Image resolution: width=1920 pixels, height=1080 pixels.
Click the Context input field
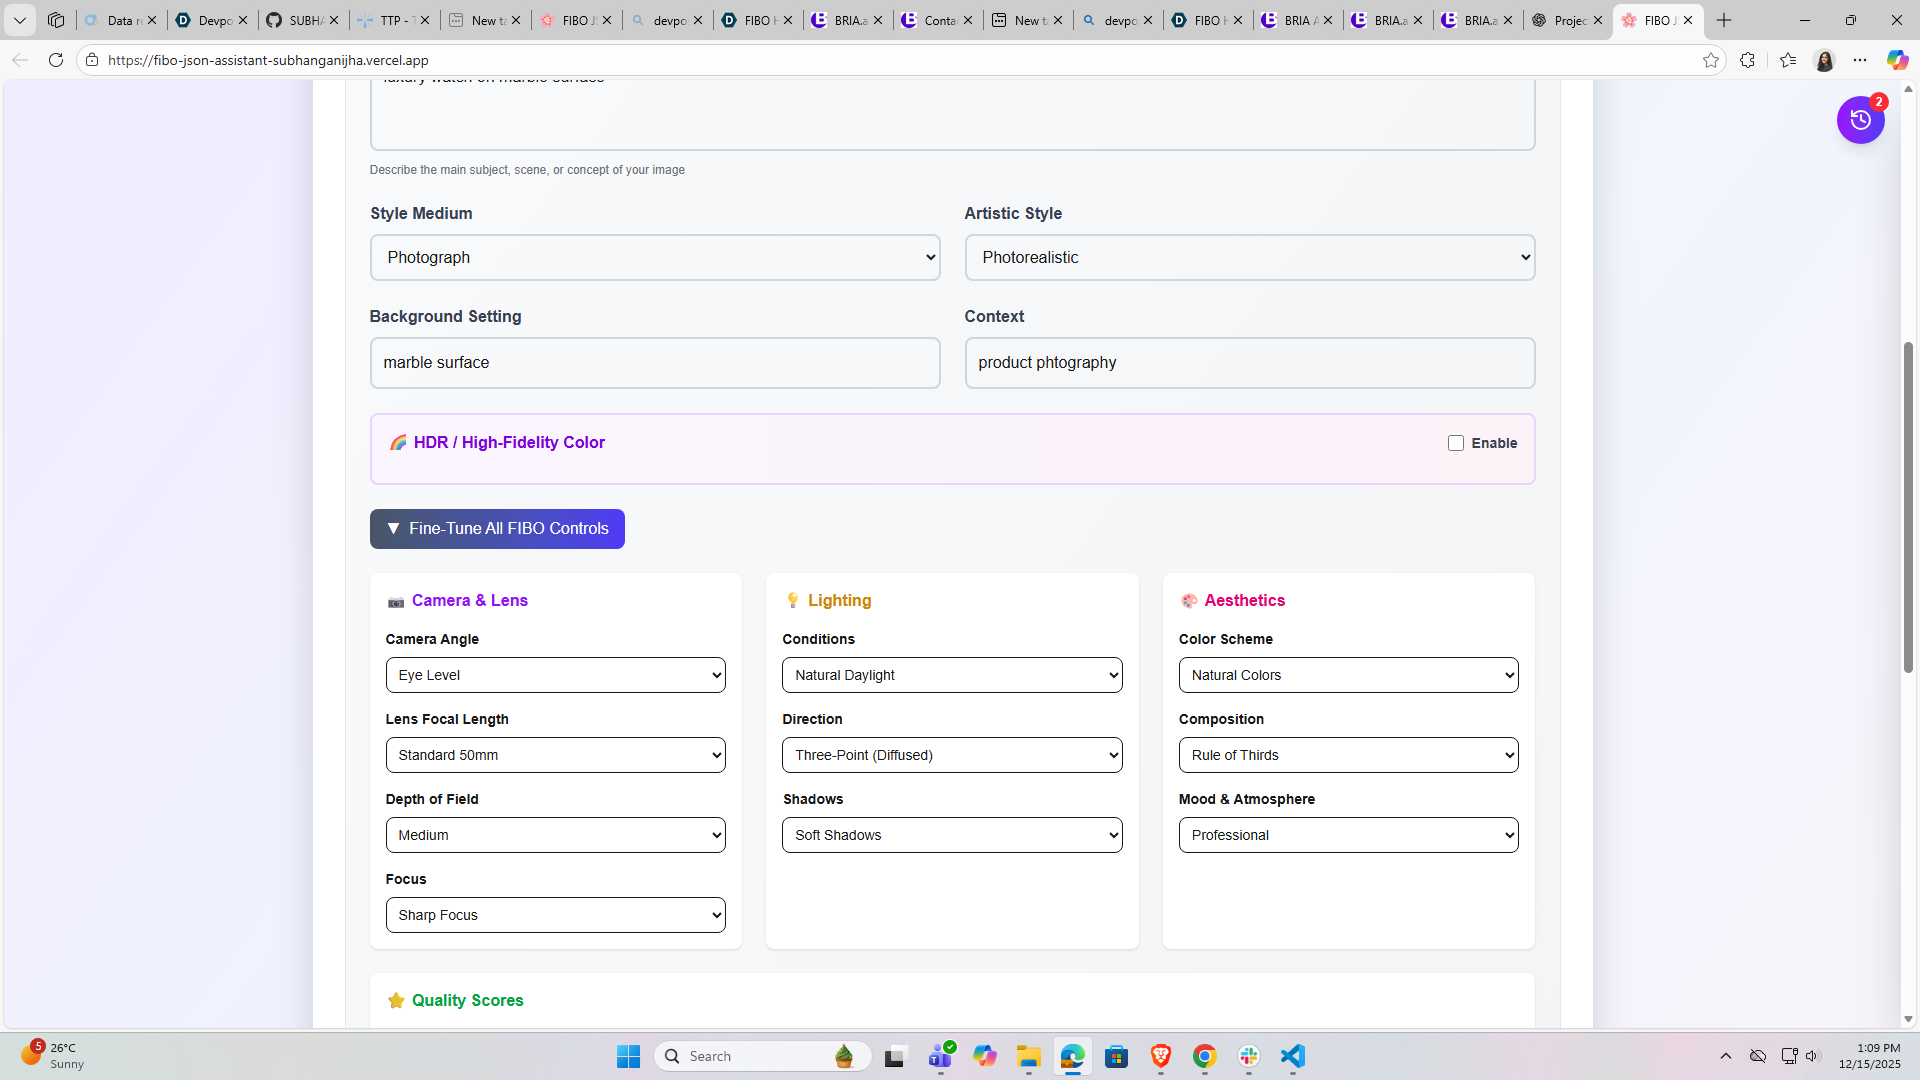tap(1249, 363)
